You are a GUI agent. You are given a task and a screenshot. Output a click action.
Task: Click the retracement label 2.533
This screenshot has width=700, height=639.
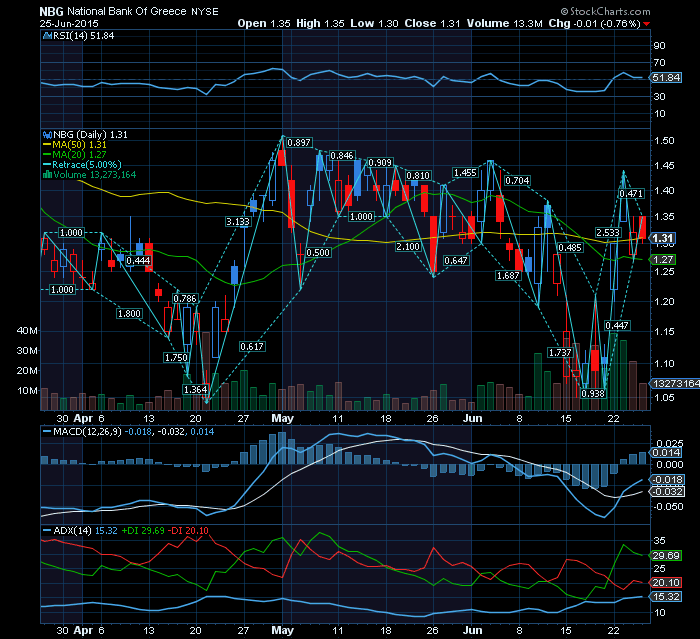(608, 233)
